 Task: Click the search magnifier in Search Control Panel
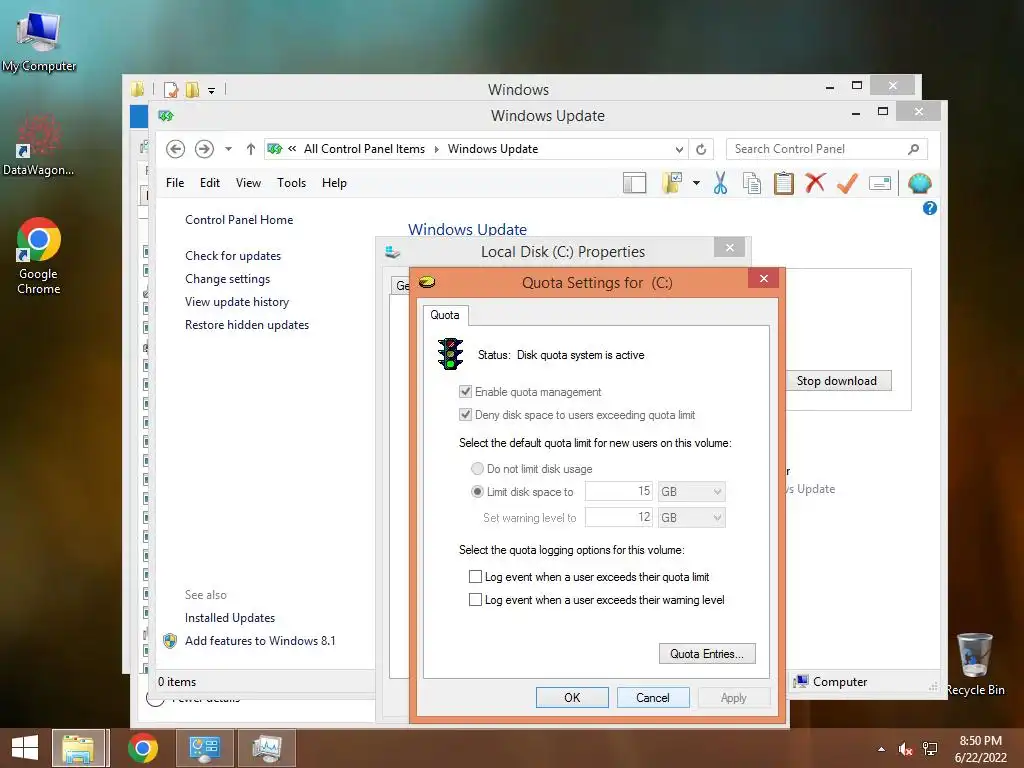(914, 149)
